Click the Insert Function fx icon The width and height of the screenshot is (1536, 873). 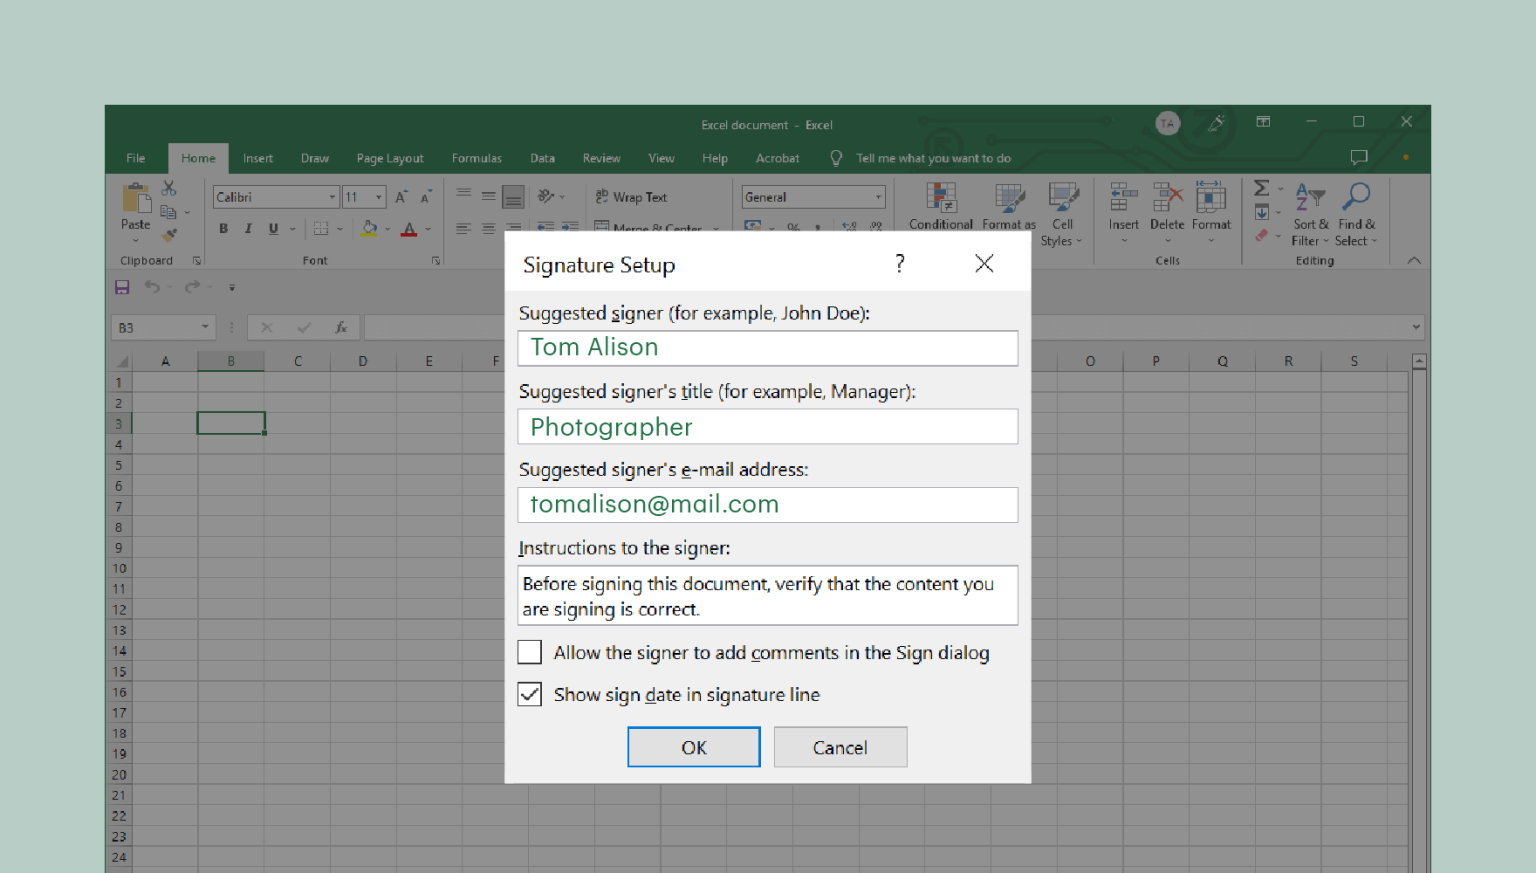341,327
